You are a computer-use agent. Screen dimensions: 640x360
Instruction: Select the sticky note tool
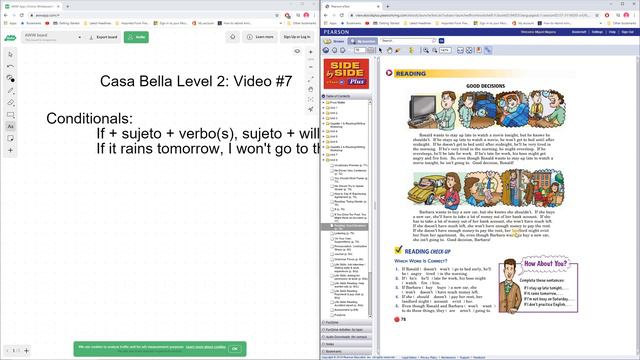pyautogui.click(x=11, y=139)
